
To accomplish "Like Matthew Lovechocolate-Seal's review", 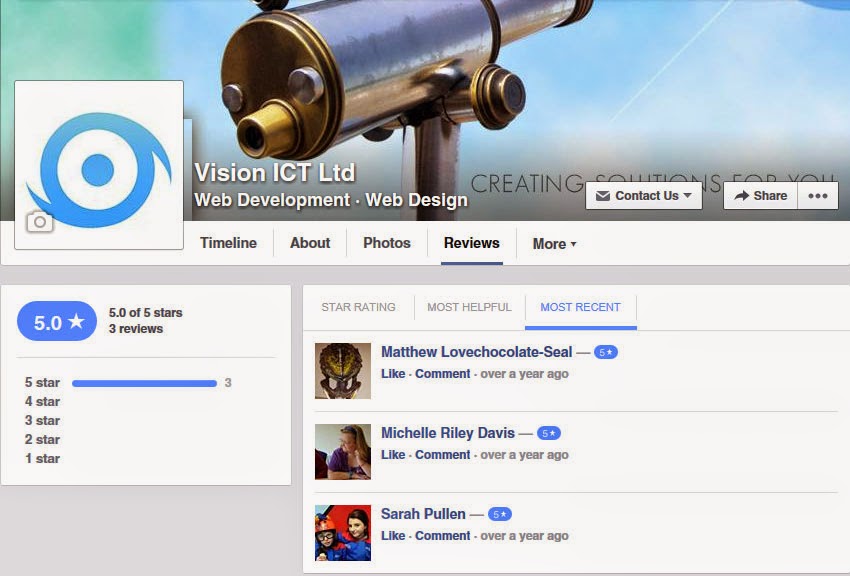I will (x=393, y=374).
